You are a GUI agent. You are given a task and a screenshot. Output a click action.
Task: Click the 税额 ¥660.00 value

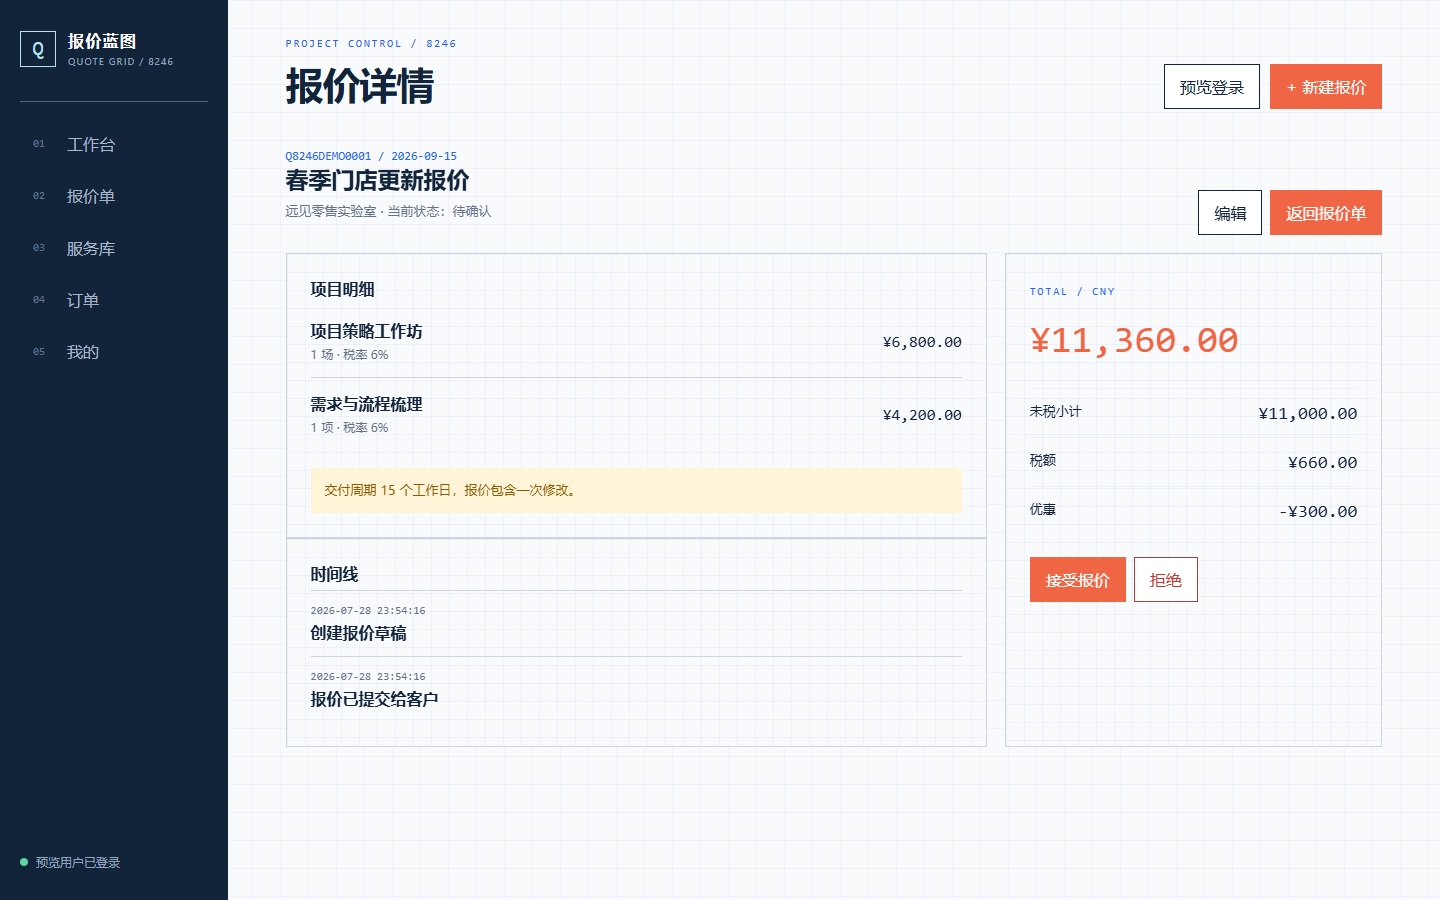pyautogui.click(x=1323, y=463)
